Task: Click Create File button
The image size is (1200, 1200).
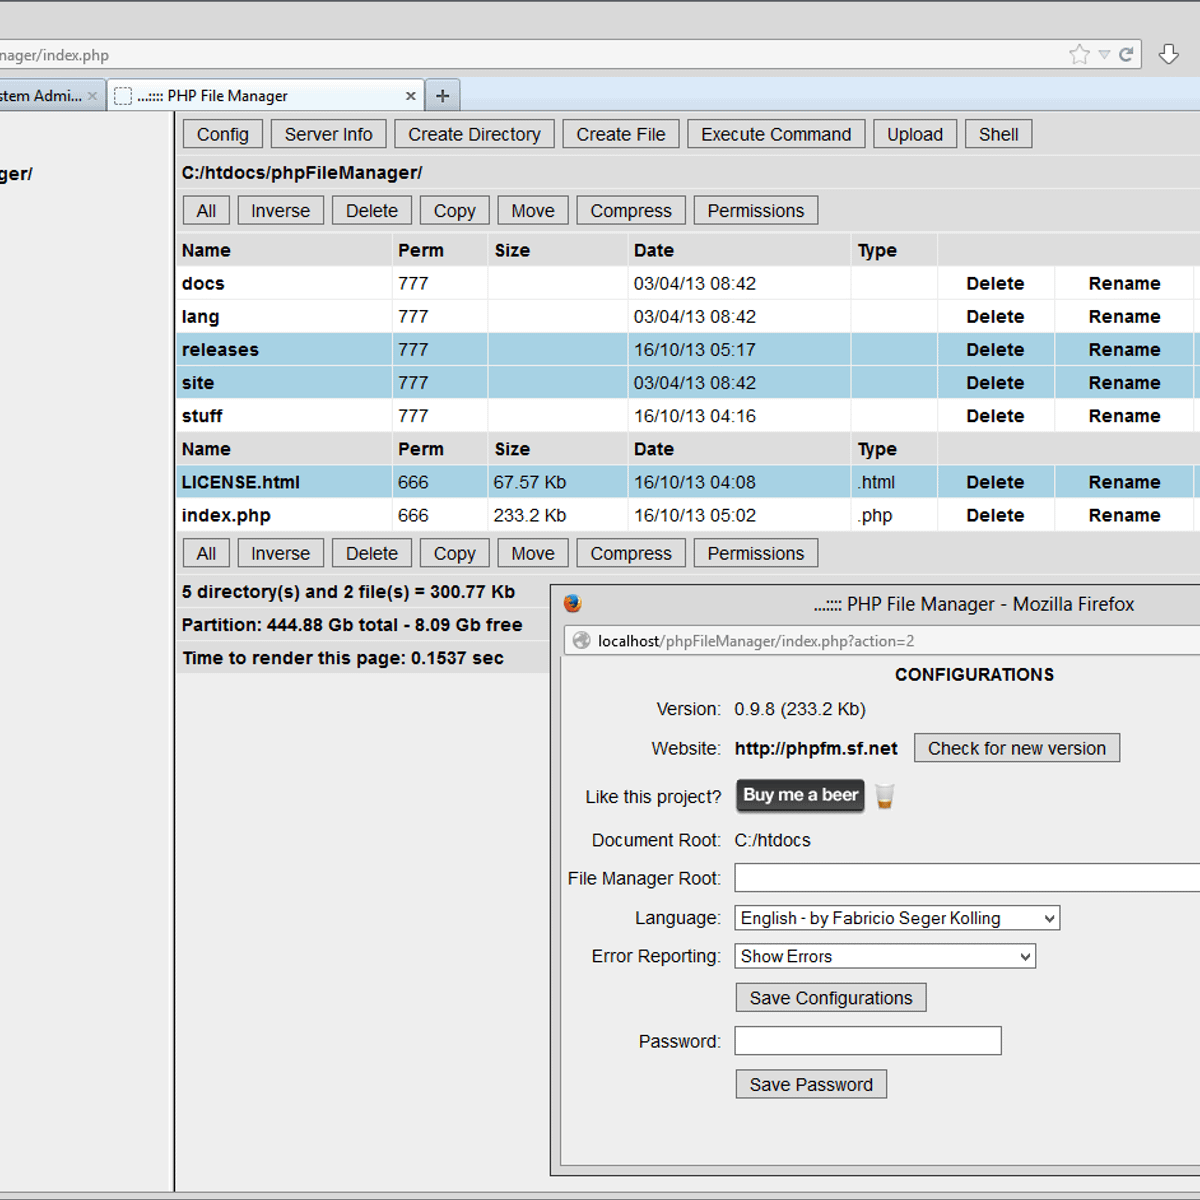Action: tap(621, 134)
